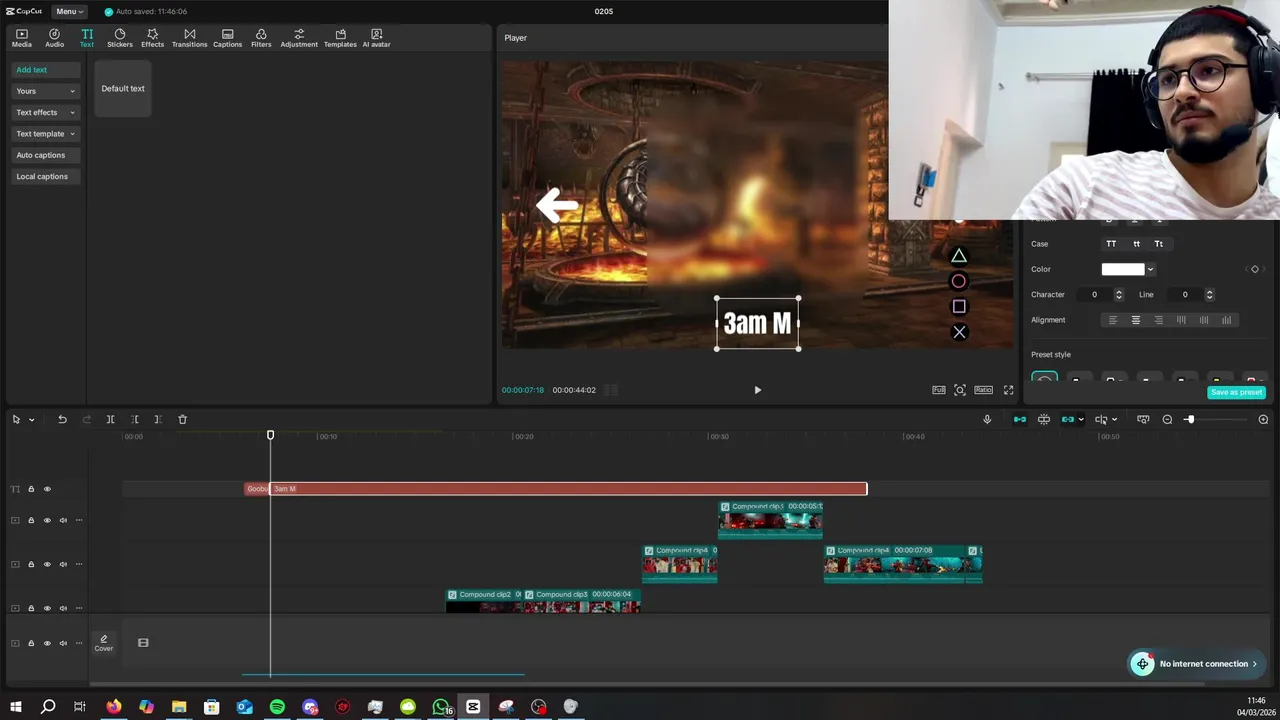Click the Line spacing stepper
Viewport: 1280px width, 720px height.
coord(1209,295)
